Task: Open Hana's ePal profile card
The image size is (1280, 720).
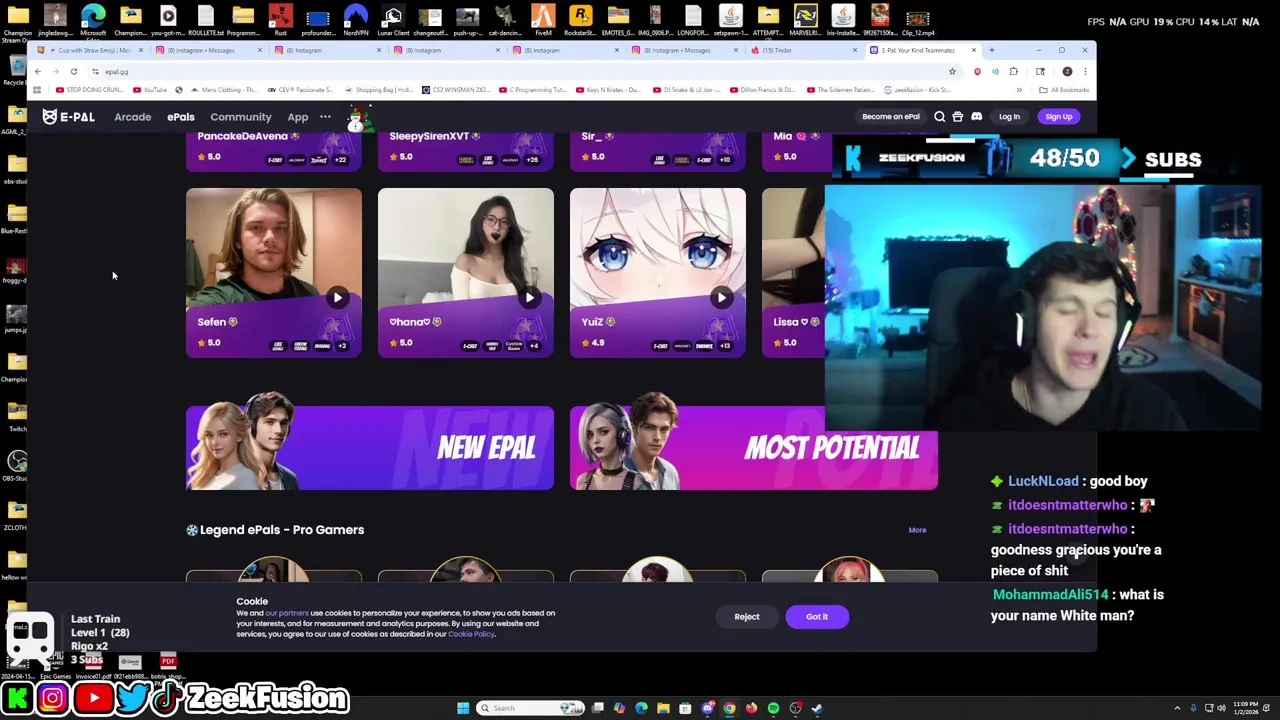Action: pos(465,272)
